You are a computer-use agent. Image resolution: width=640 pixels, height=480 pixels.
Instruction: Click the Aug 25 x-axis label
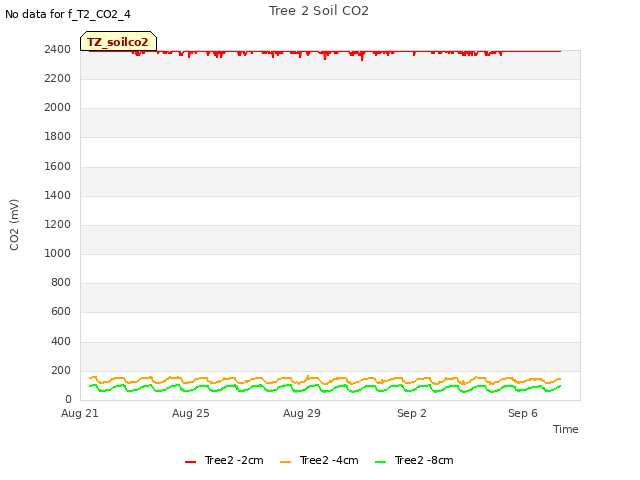pyautogui.click(x=191, y=413)
